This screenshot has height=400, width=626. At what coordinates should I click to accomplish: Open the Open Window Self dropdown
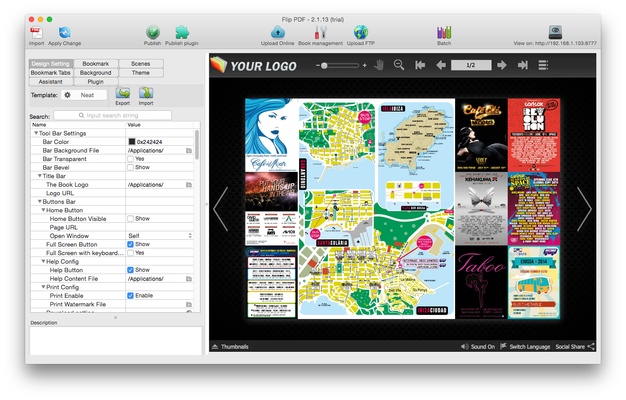tap(160, 236)
